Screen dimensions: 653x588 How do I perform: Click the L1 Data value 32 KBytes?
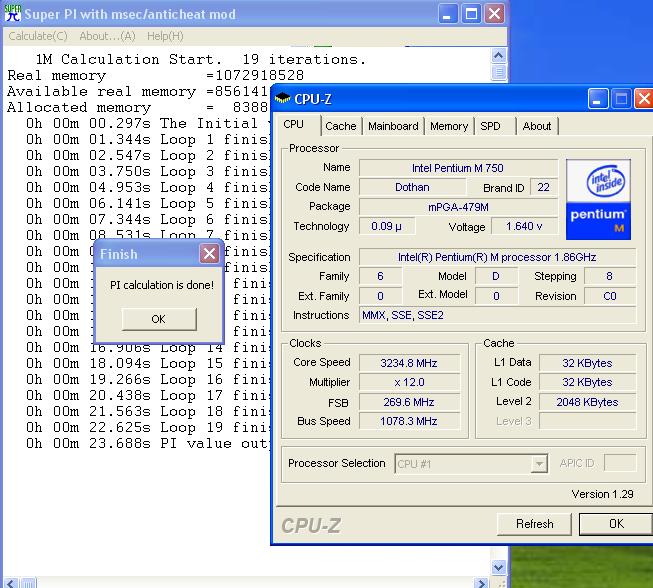tap(587, 363)
